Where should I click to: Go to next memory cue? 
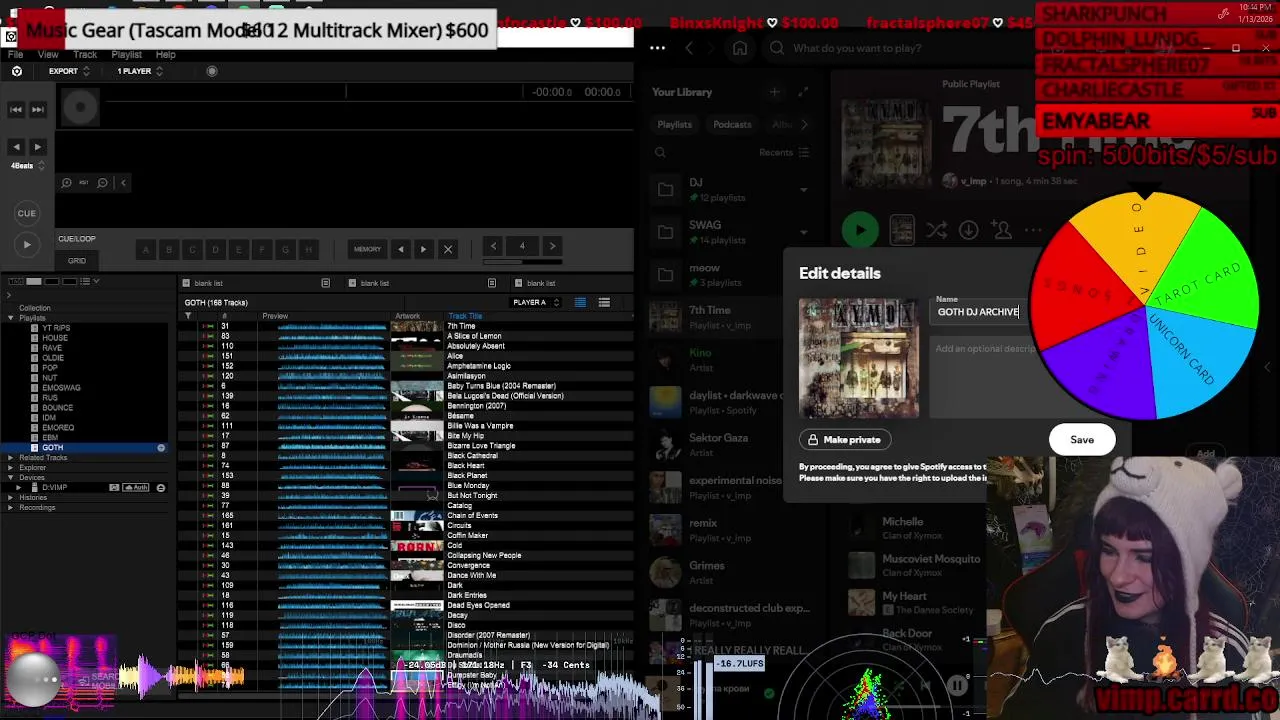tap(423, 249)
